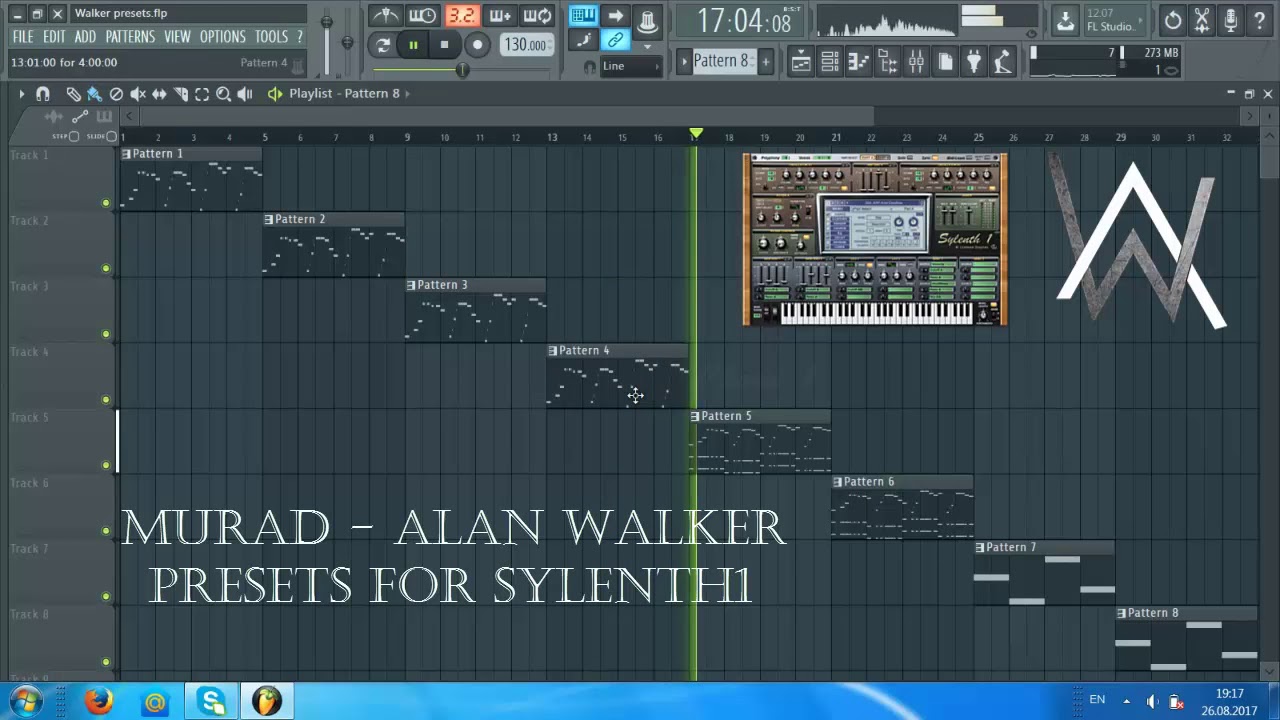Activate the Zoom tool in the playlist toolbar

click(224, 93)
